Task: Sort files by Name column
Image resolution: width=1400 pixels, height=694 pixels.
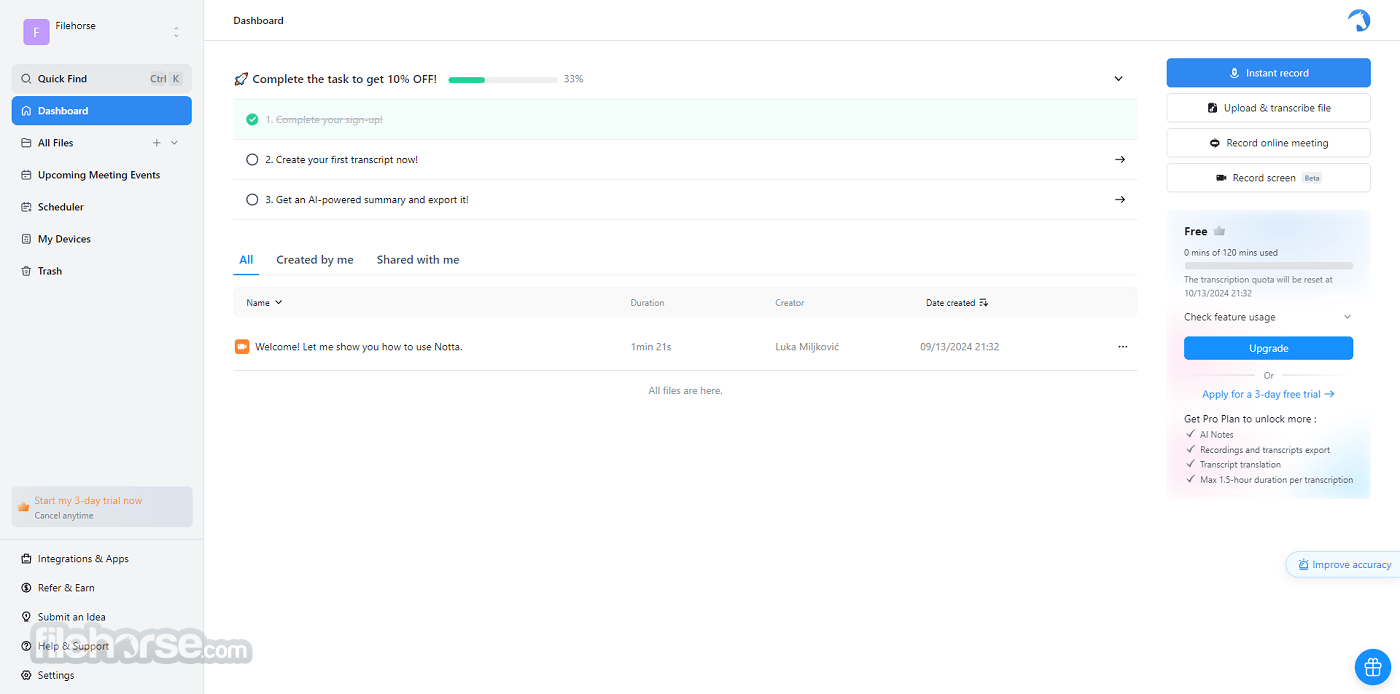Action: tap(264, 302)
